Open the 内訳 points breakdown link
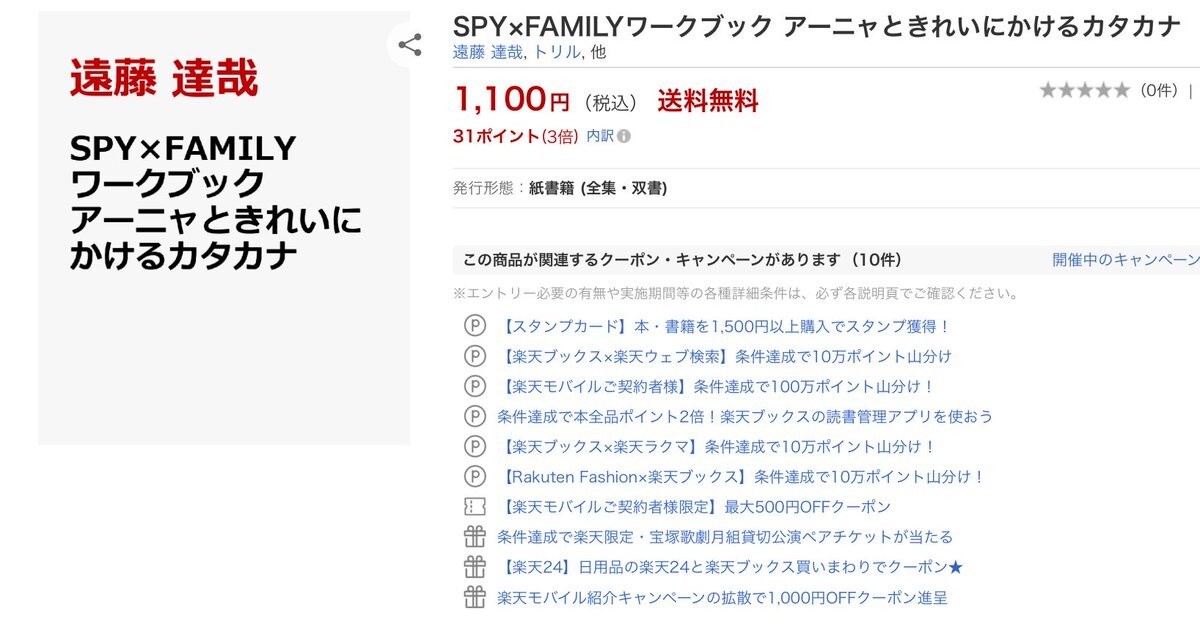The height and width of the screenshot is (627, 1200). pos(600,136)
